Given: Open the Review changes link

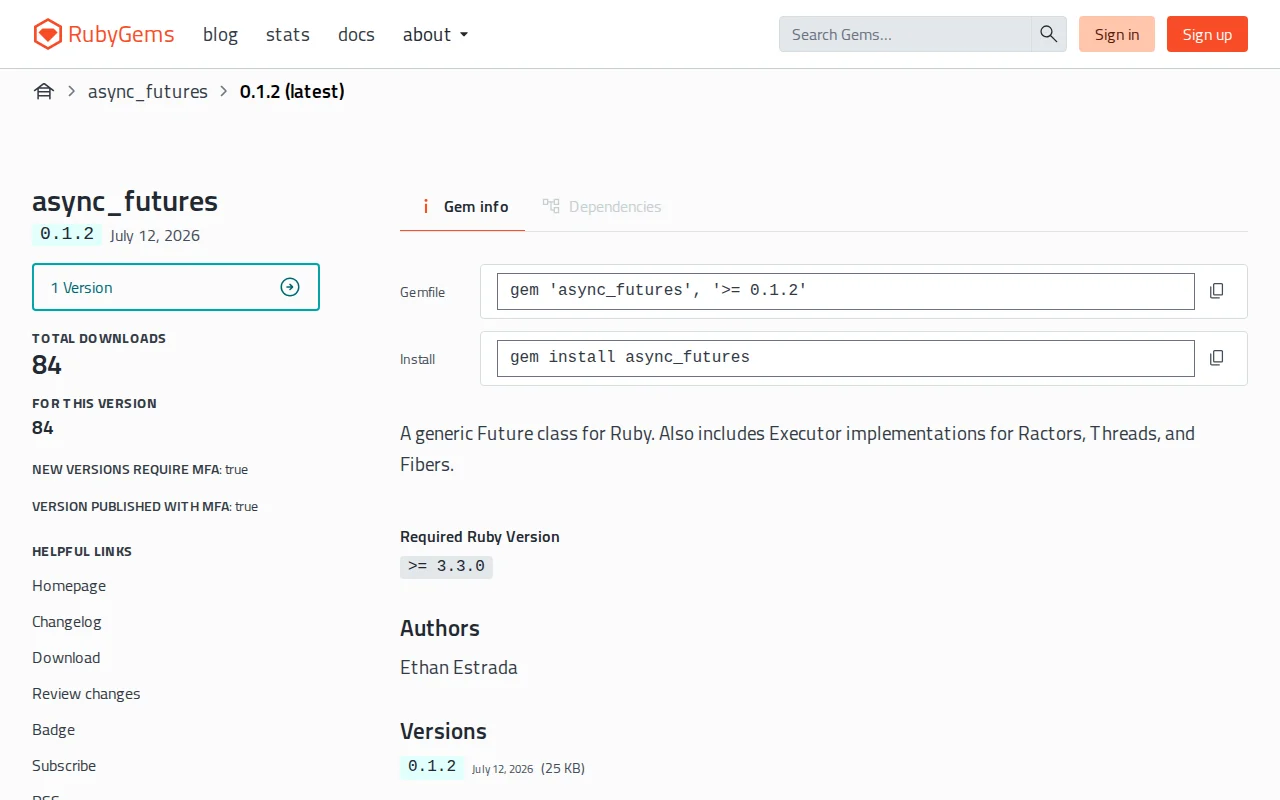Looking at the screenshot, I should [x=86, y=694].
